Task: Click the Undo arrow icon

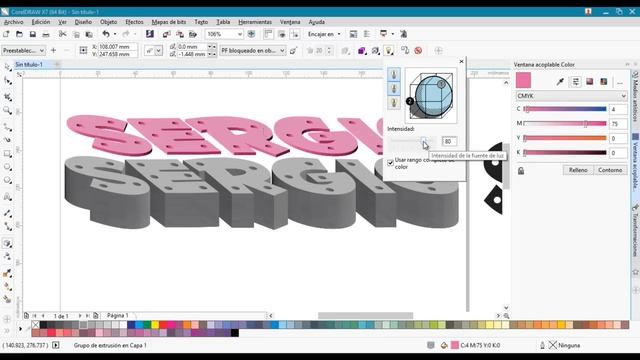Action: point(106,34)
